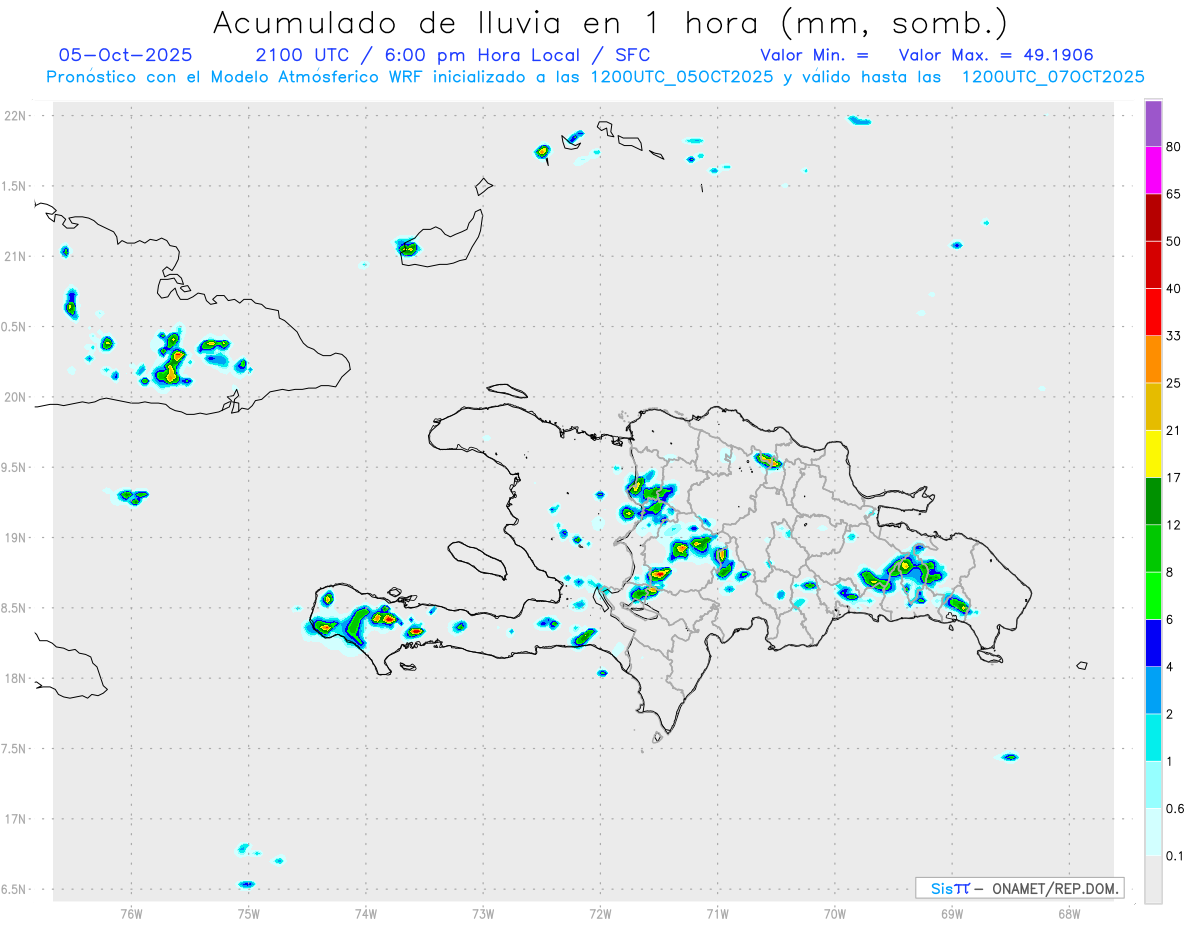Screen dimensions: 1200x927
Task: Click the yellow legend swatch between 17 and 21
Action: 1153,454
